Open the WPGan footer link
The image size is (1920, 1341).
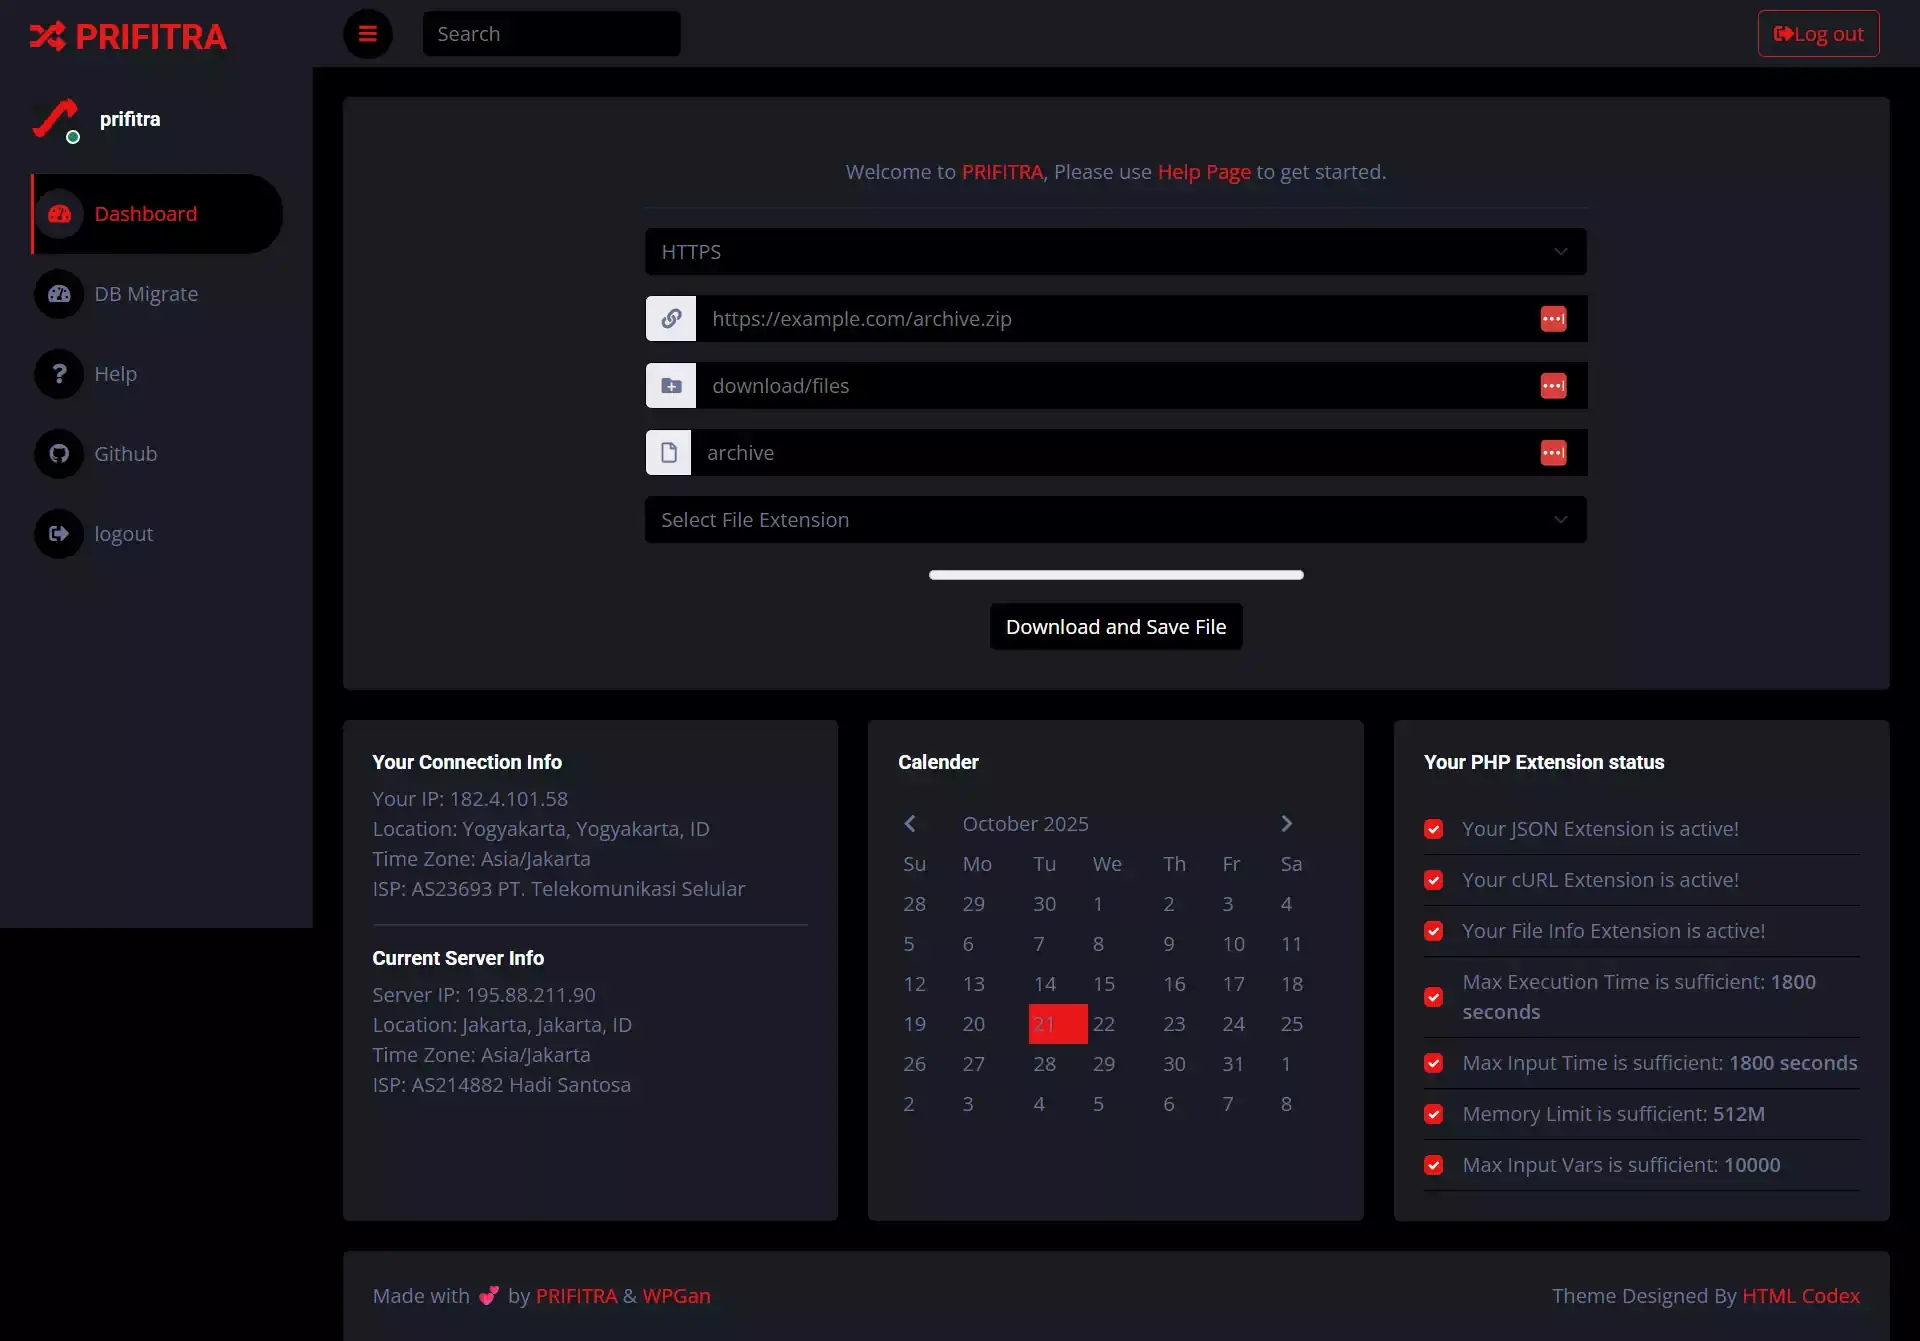pyautogui.click(x=676, y=1296)
